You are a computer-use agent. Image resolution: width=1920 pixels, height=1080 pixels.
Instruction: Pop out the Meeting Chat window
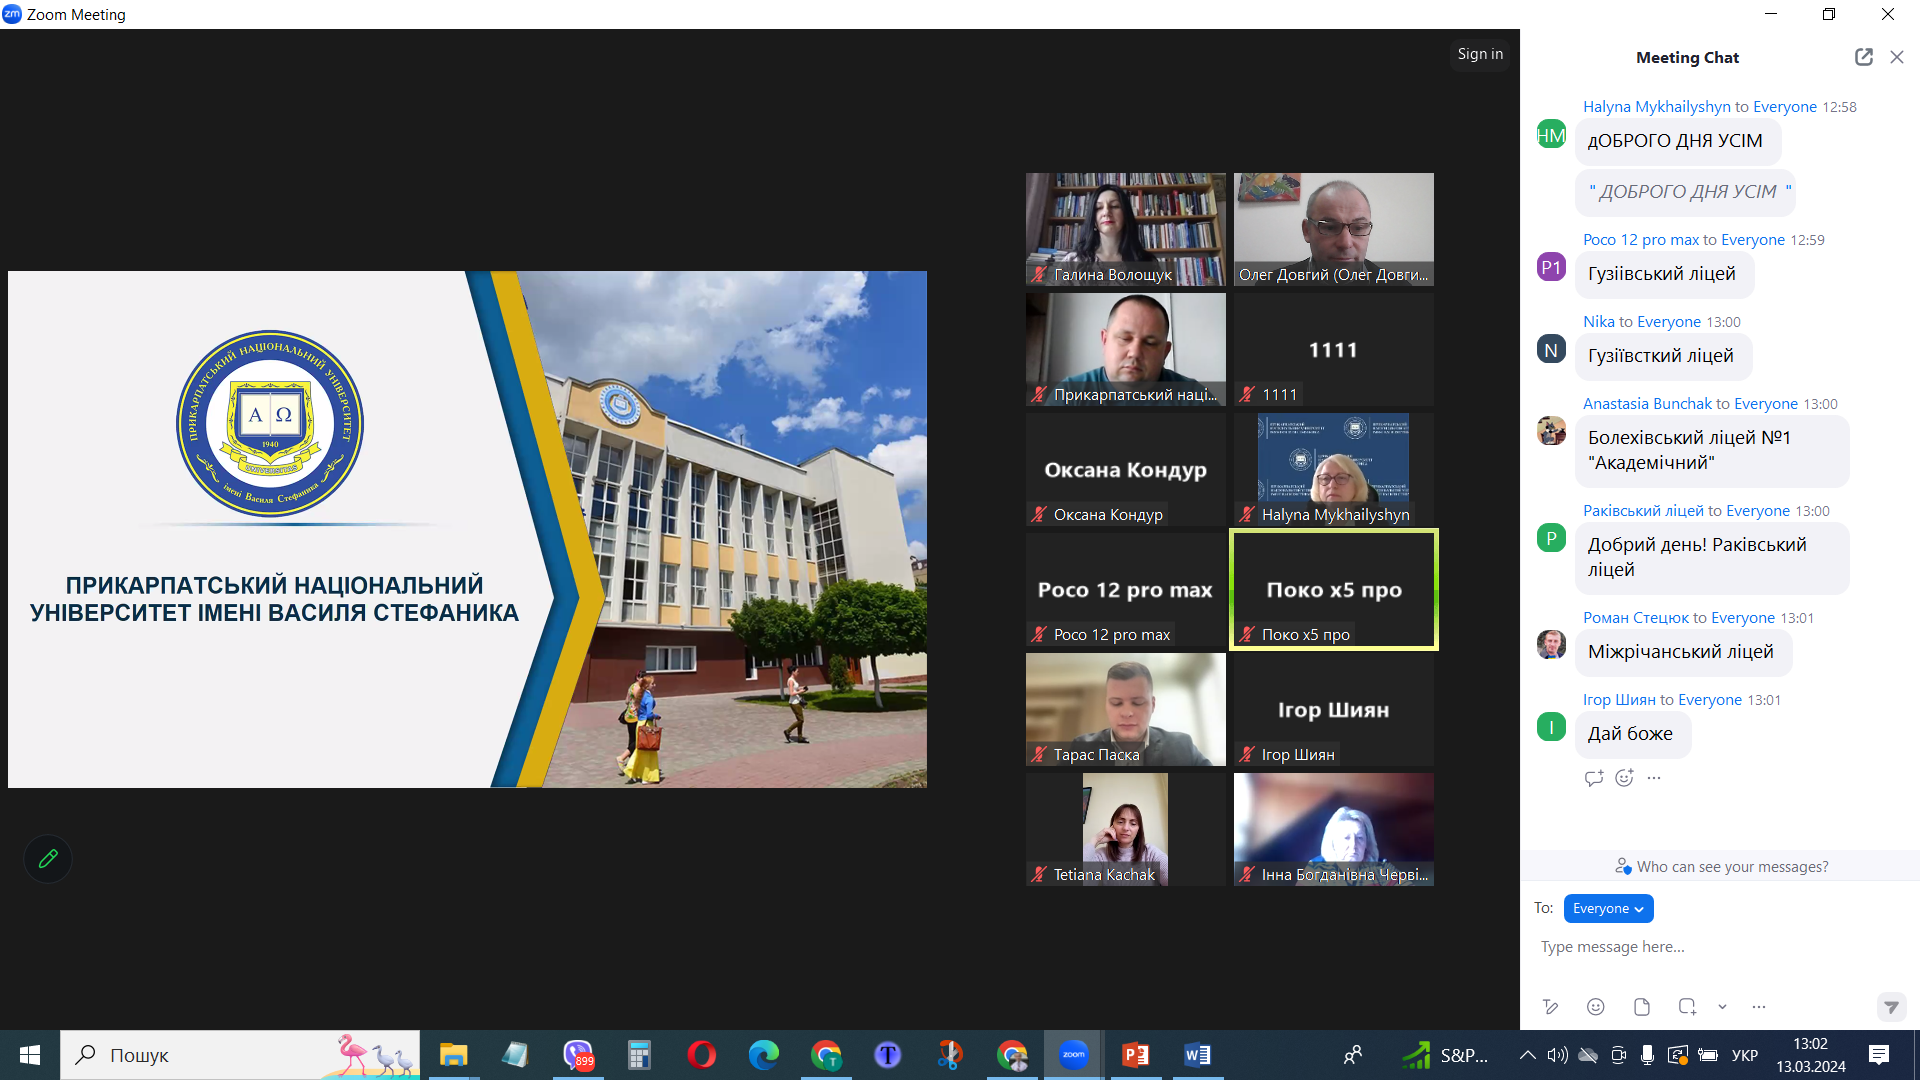[x=1863, y=57]
